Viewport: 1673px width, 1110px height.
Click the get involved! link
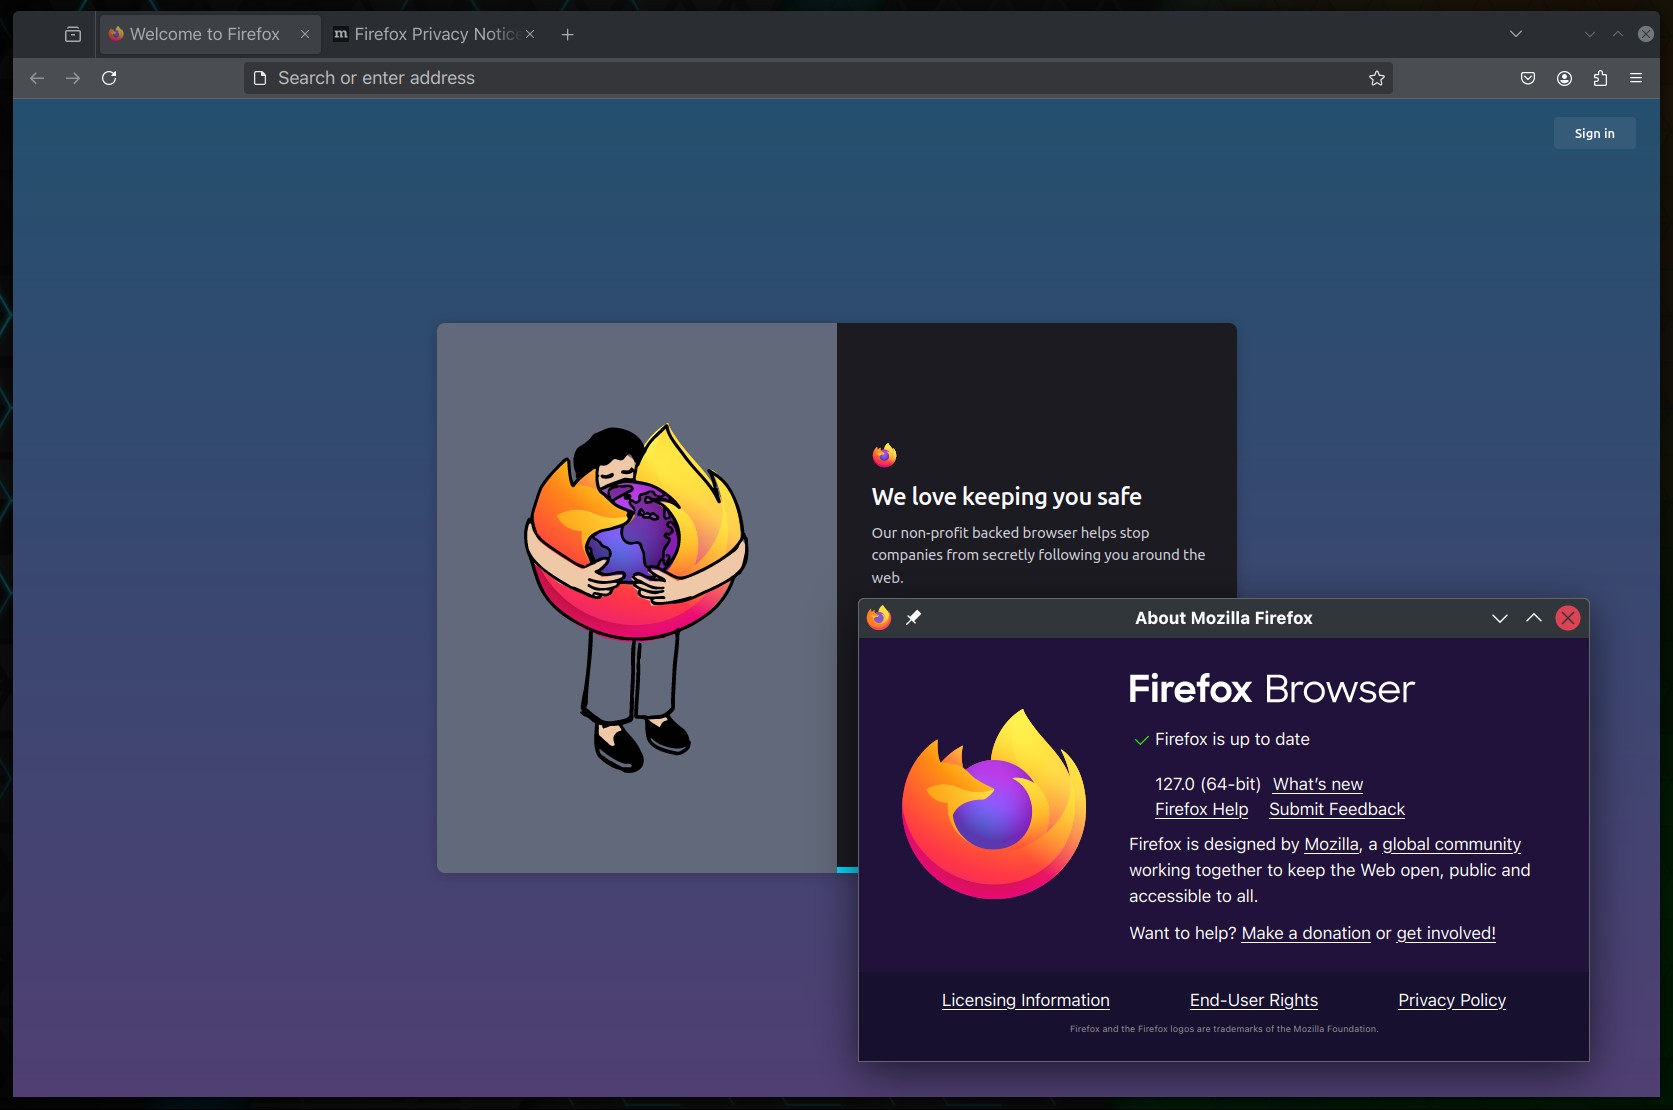(x=1446, y=933)
